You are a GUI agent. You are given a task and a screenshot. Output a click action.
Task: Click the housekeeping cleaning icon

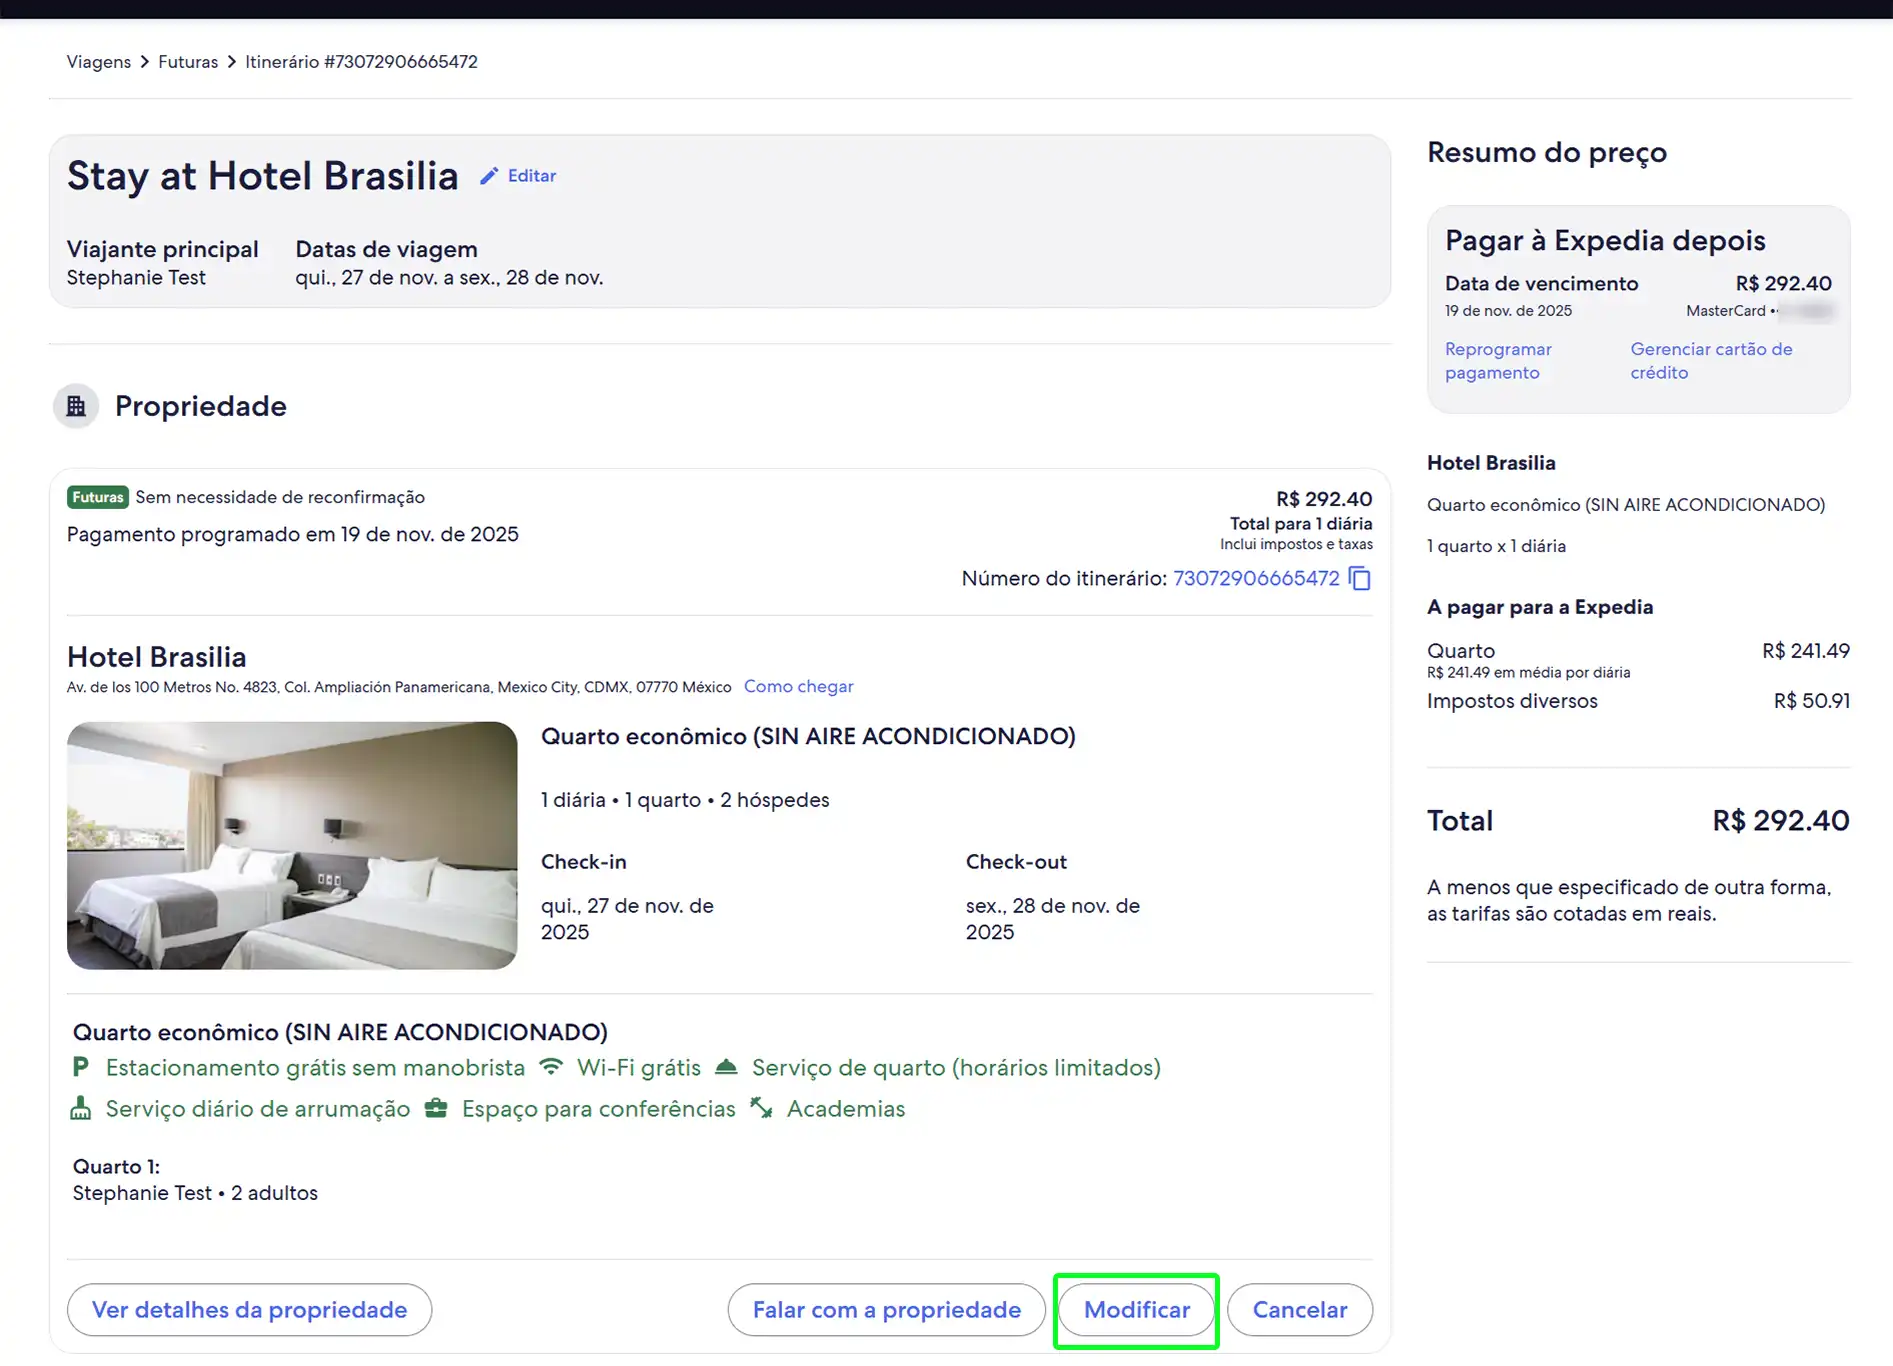(81, 1108)
